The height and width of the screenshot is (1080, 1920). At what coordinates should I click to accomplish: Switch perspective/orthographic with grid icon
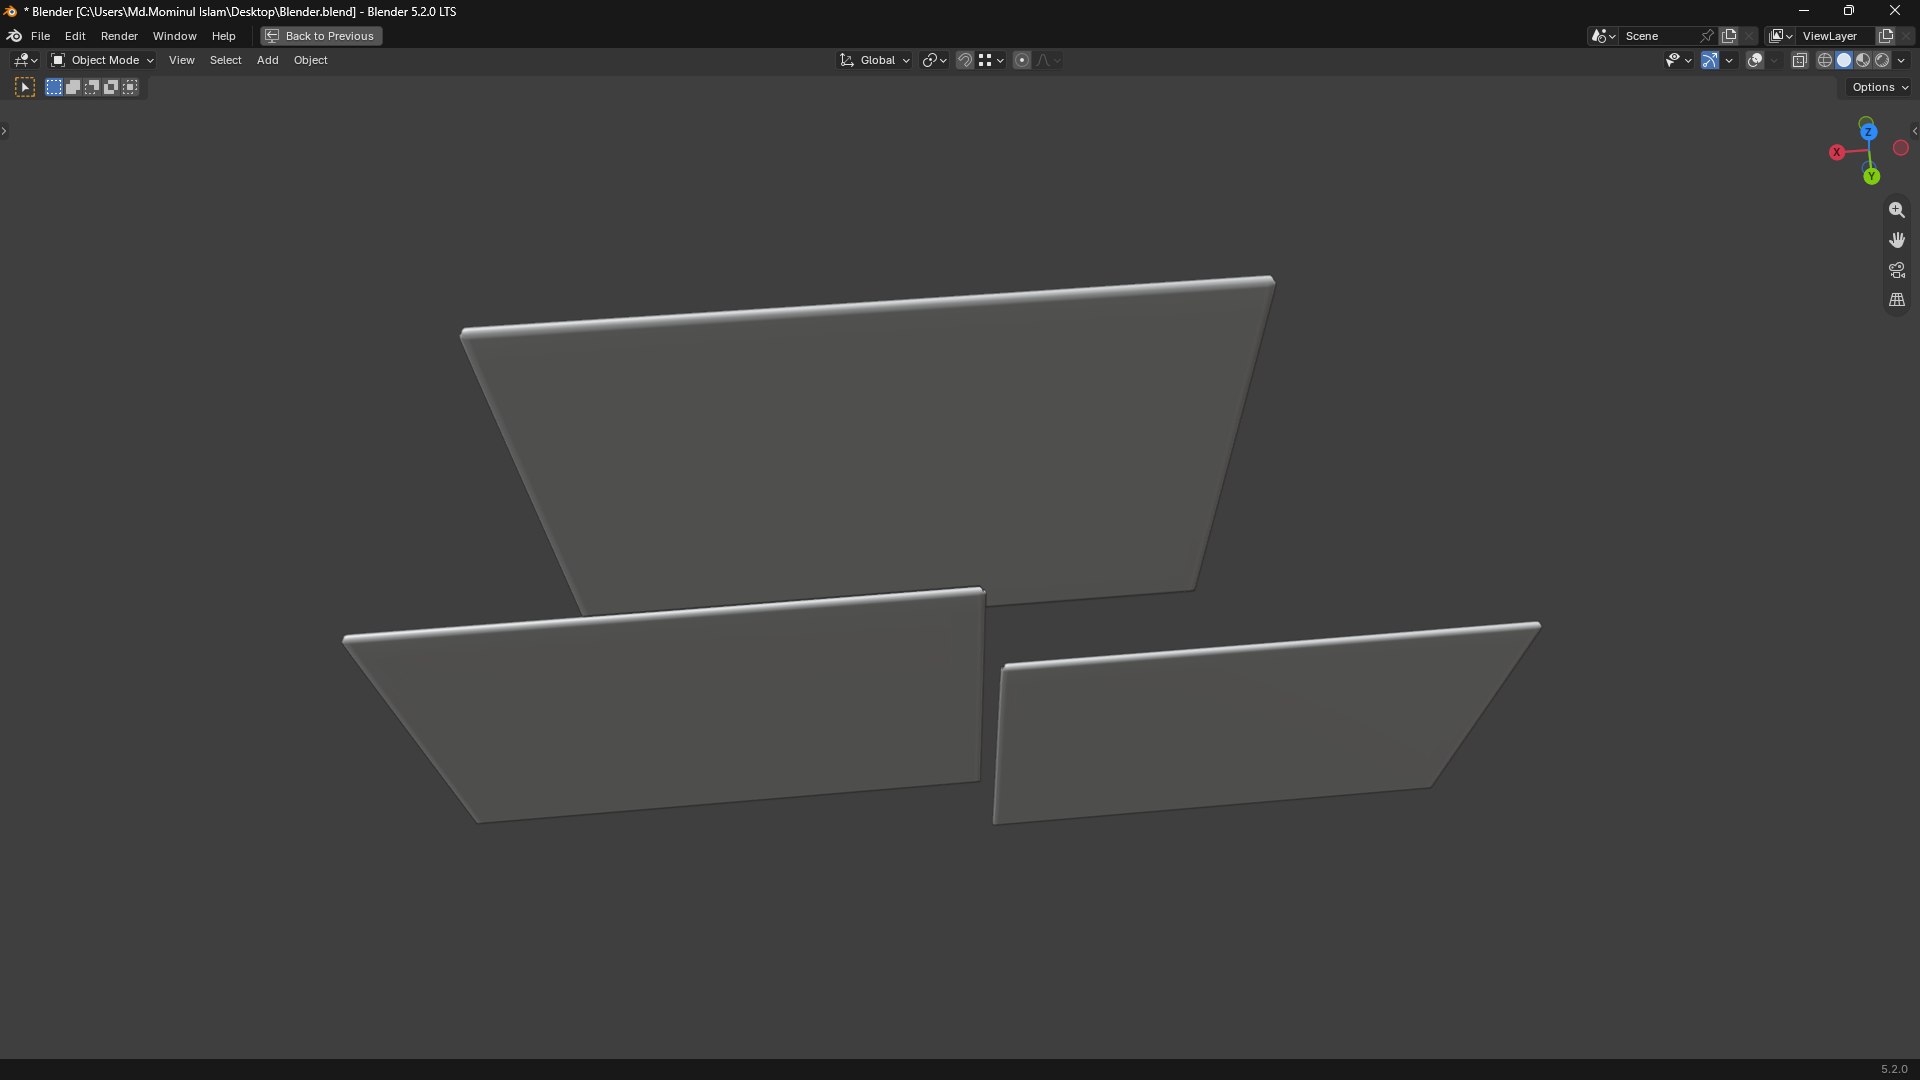1896,300
